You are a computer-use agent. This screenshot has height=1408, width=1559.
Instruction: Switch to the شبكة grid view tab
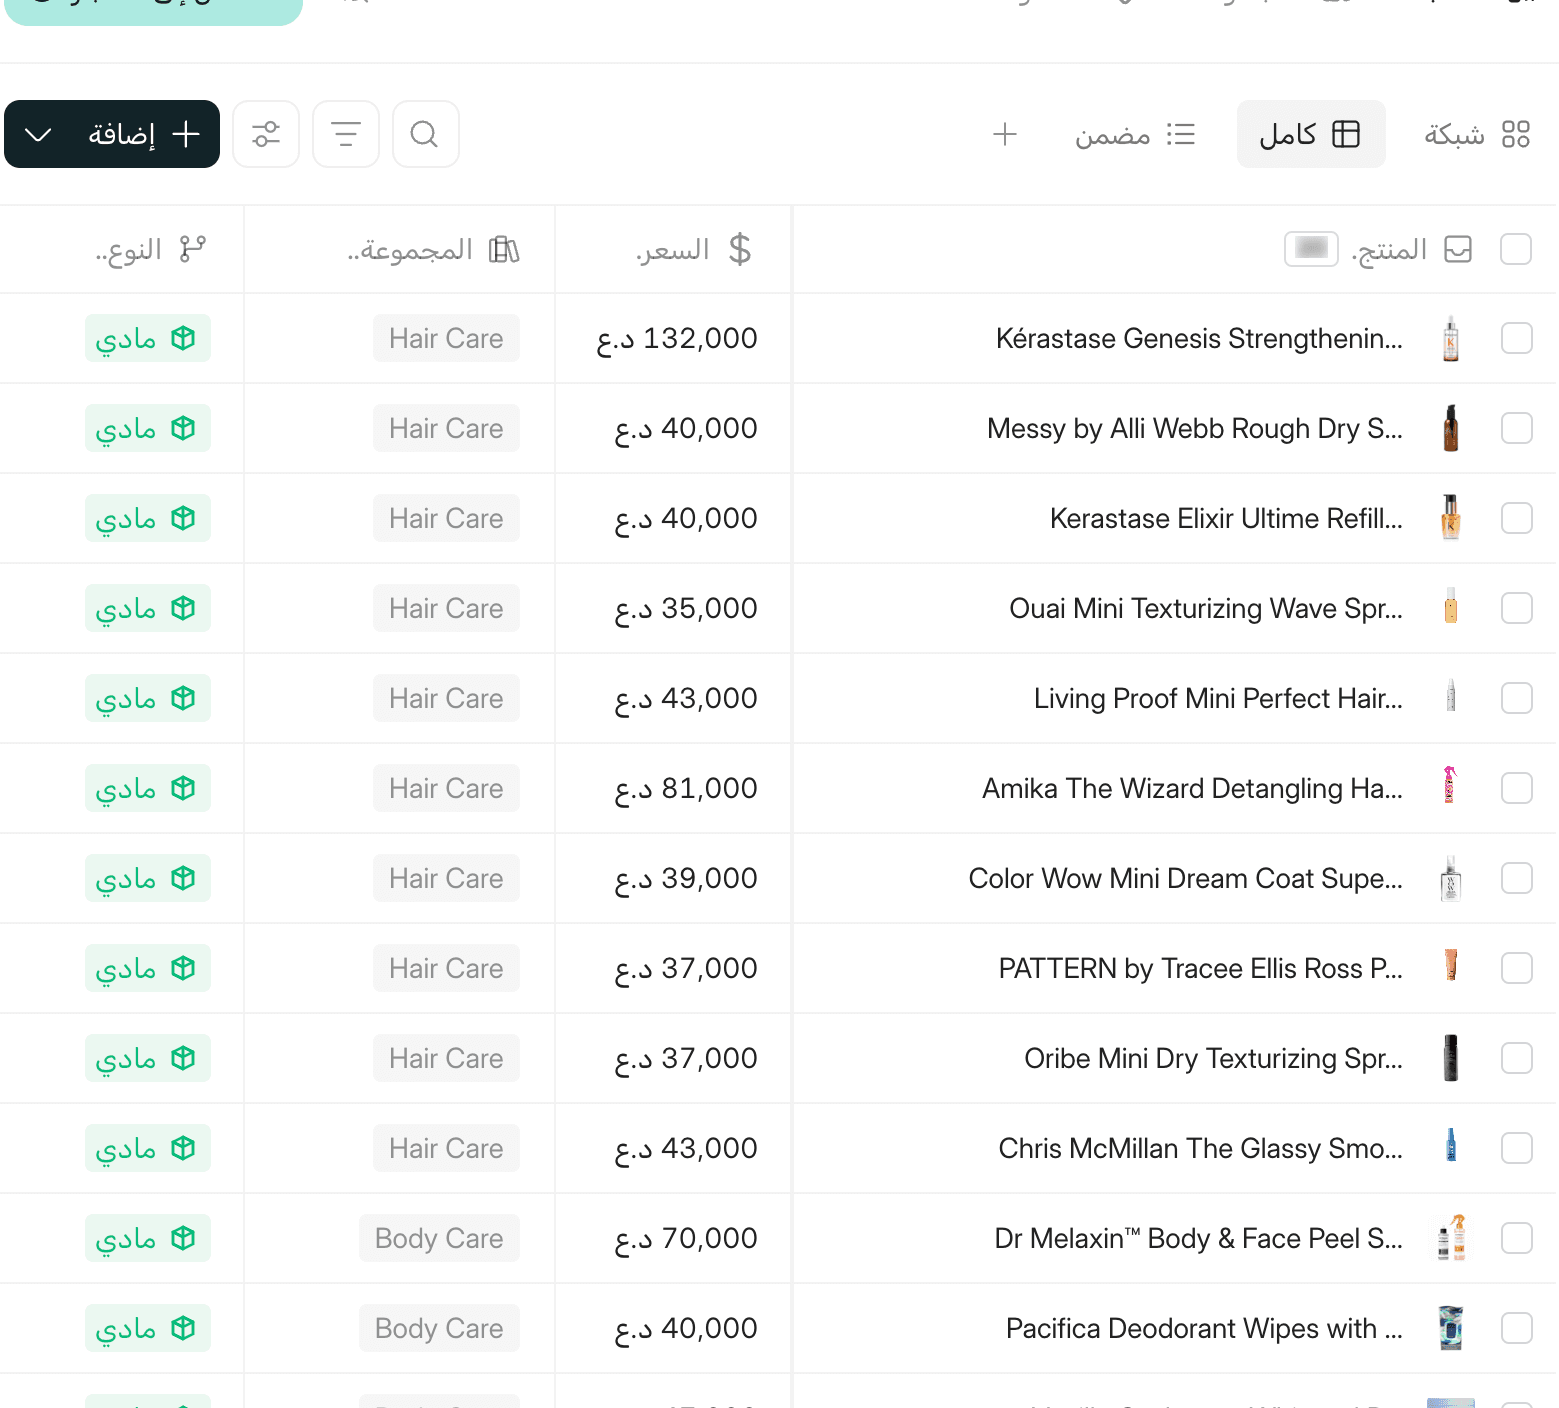click(x=1477, y=134)
